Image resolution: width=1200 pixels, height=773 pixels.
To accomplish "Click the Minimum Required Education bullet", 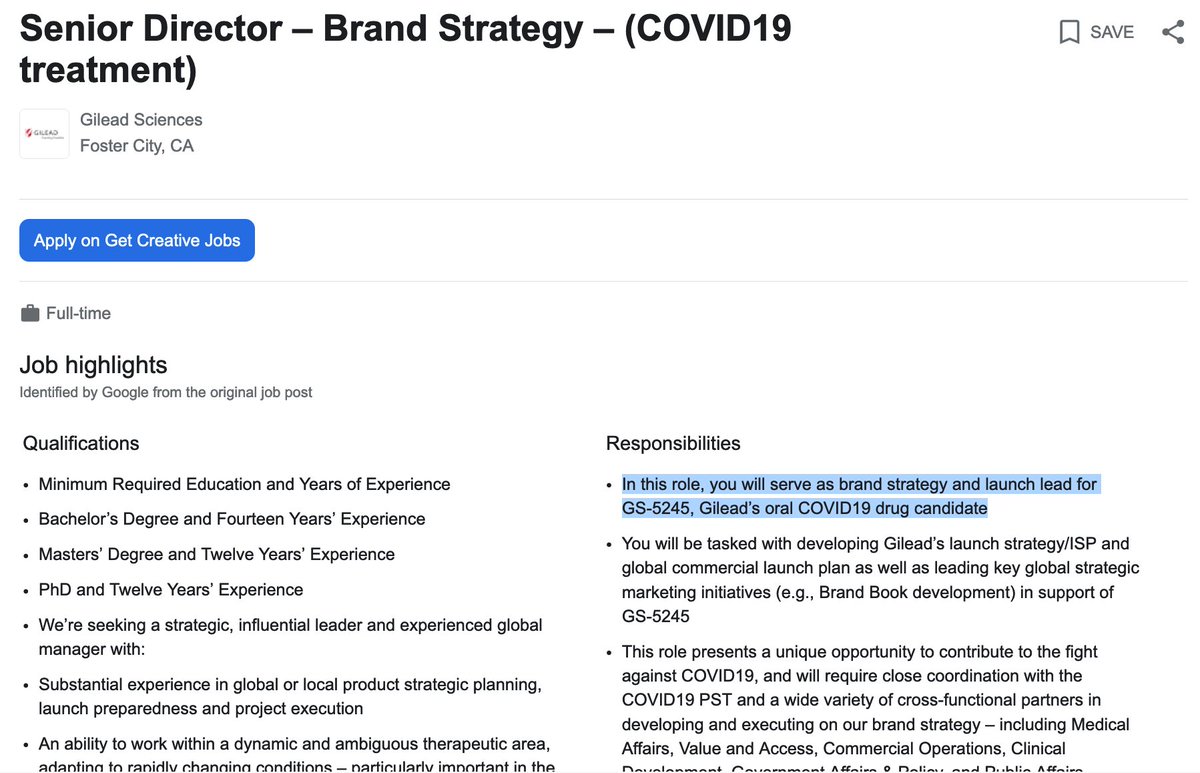I will (x=244, y=484).
